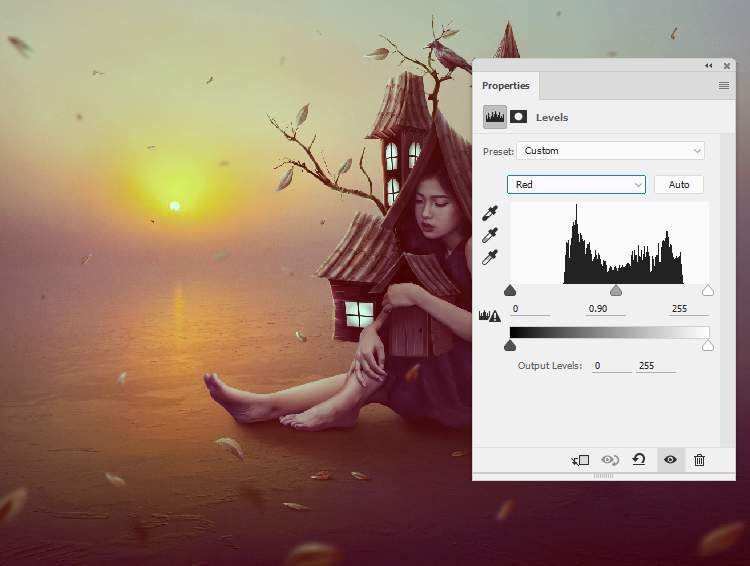The width and height of the screenshot is (750, 566).
Task: Click the output black level slider handle
Action: (510, 345)
